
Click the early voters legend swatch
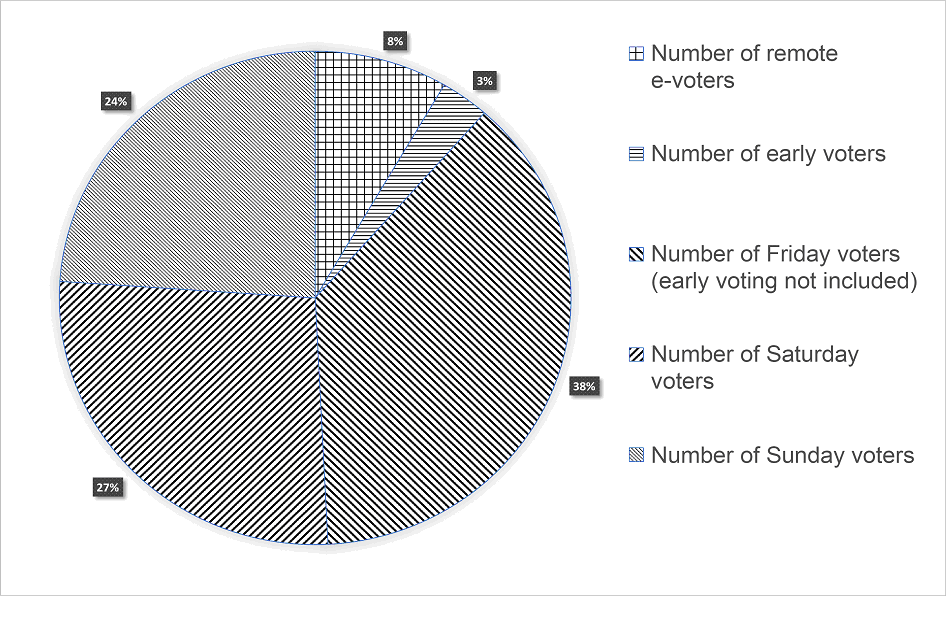pos(637,154)
